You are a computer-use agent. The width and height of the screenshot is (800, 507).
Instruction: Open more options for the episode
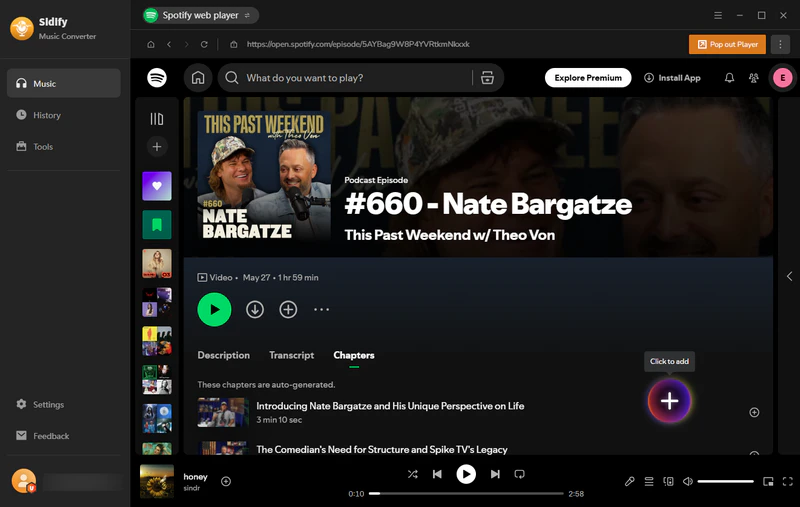321,309
